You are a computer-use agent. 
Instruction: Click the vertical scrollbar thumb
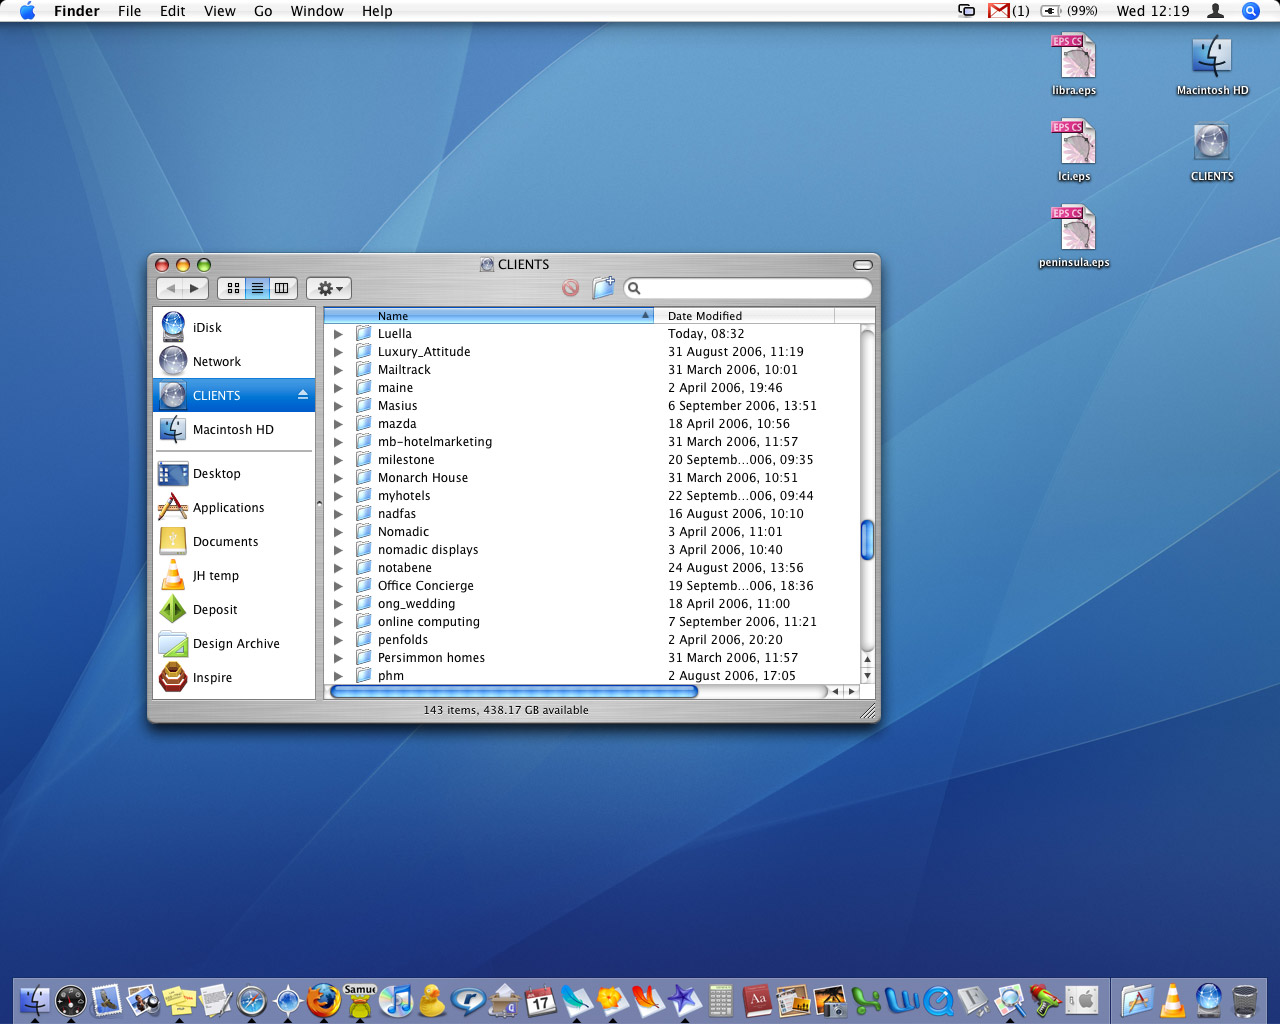click(867, 540)
